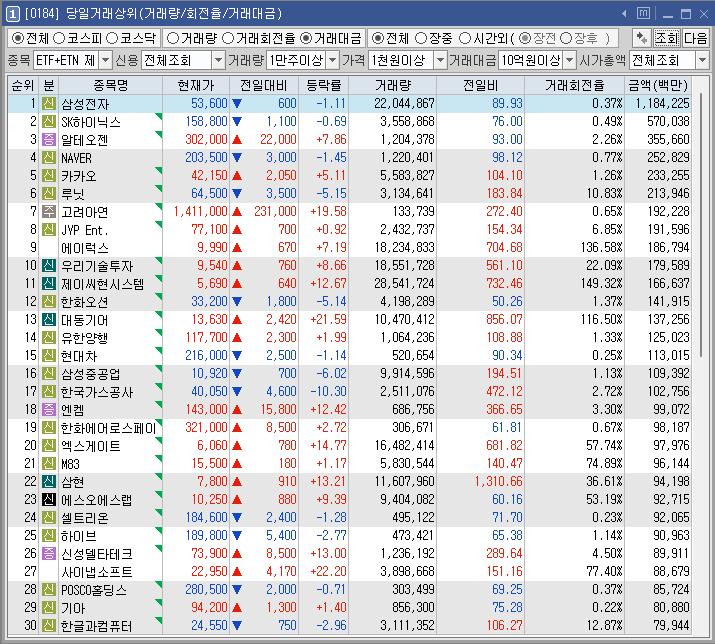Screen dimensions: 715x644
Task: Sort by the 금액(백만) column header
Action: tap(658, 85)
